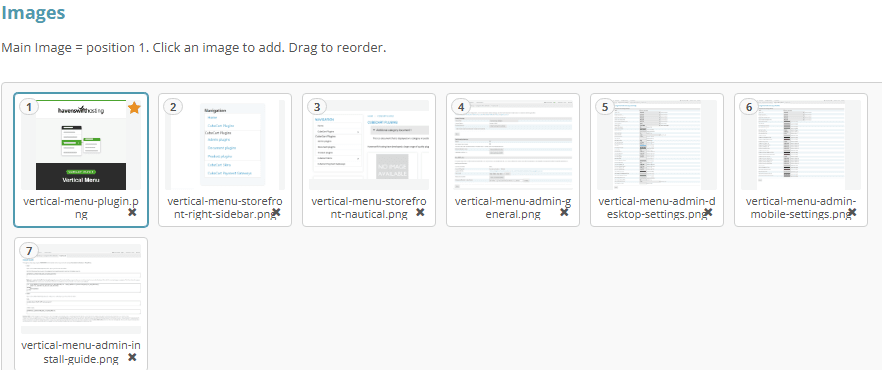
Task: Select thumbnail of admin install guide image
Action: click(x=81, y=290)
